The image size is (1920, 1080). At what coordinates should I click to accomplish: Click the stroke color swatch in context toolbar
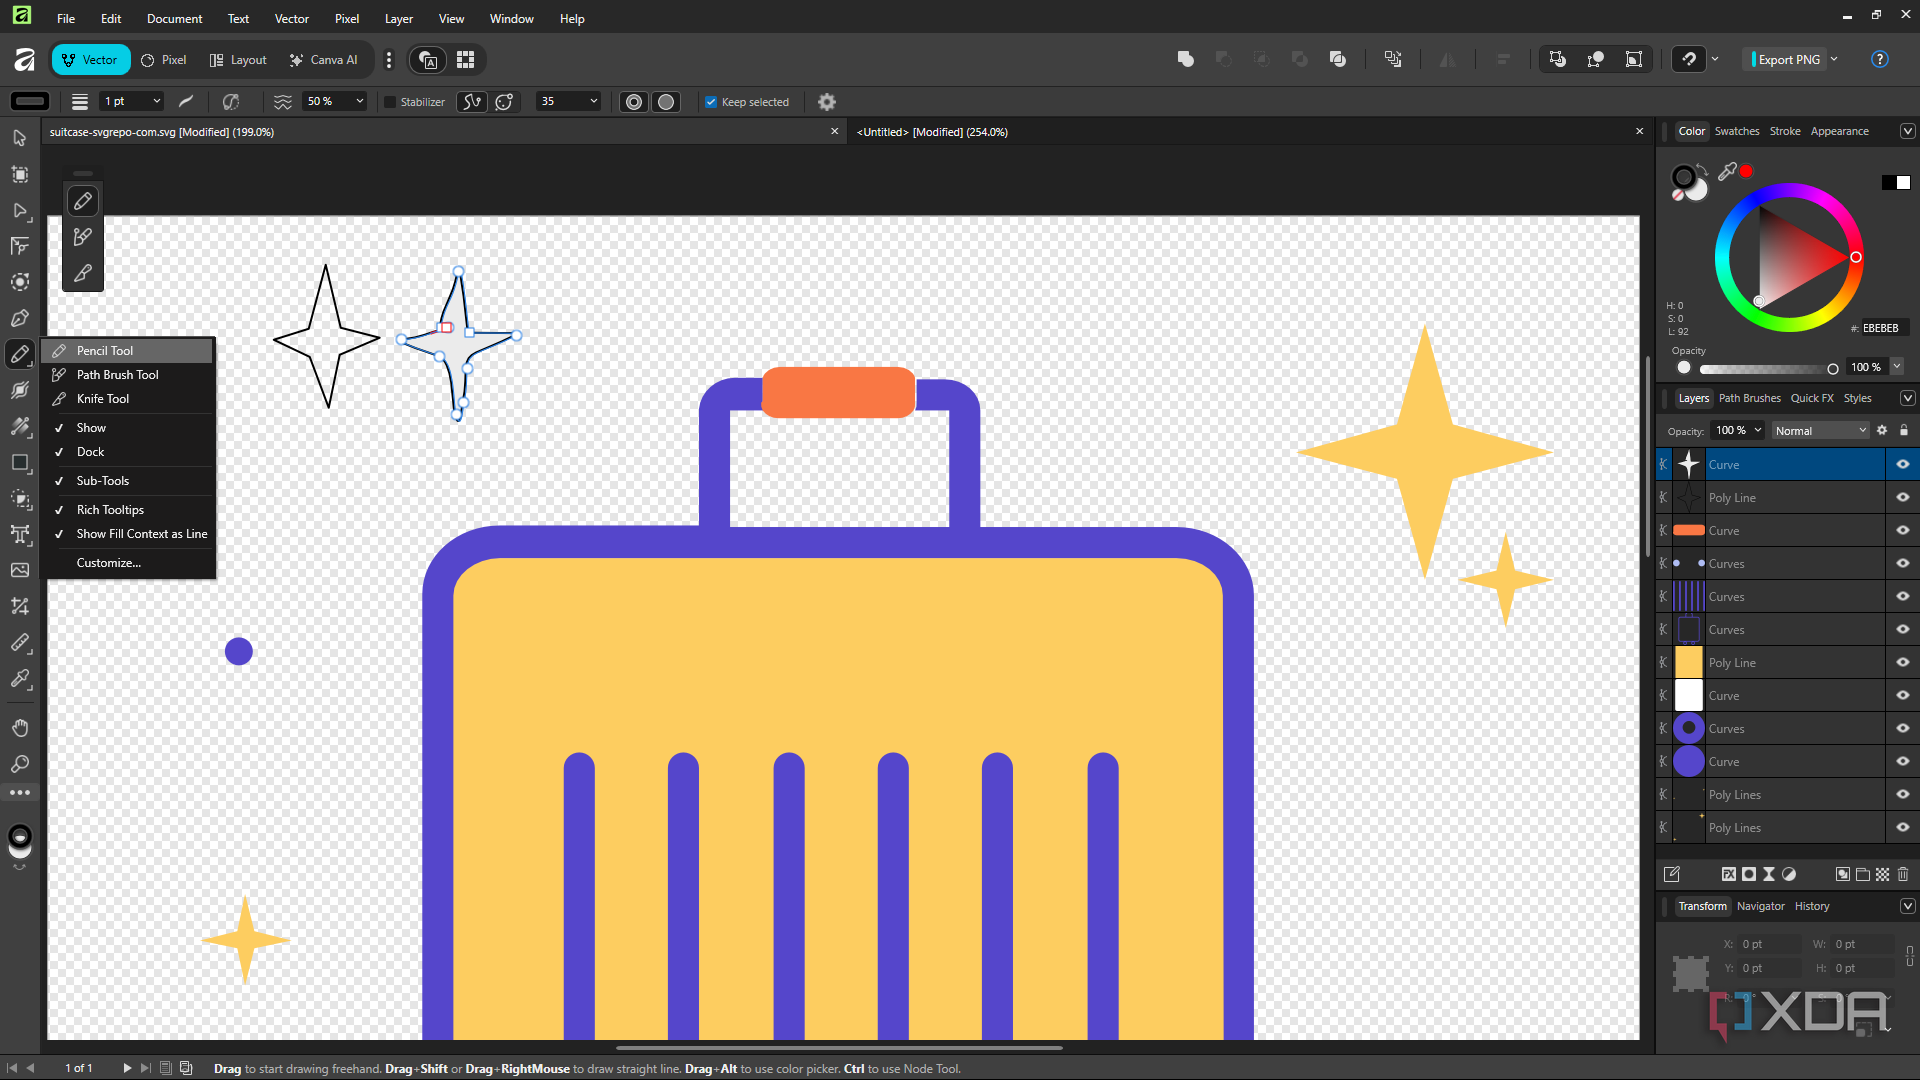30,102
